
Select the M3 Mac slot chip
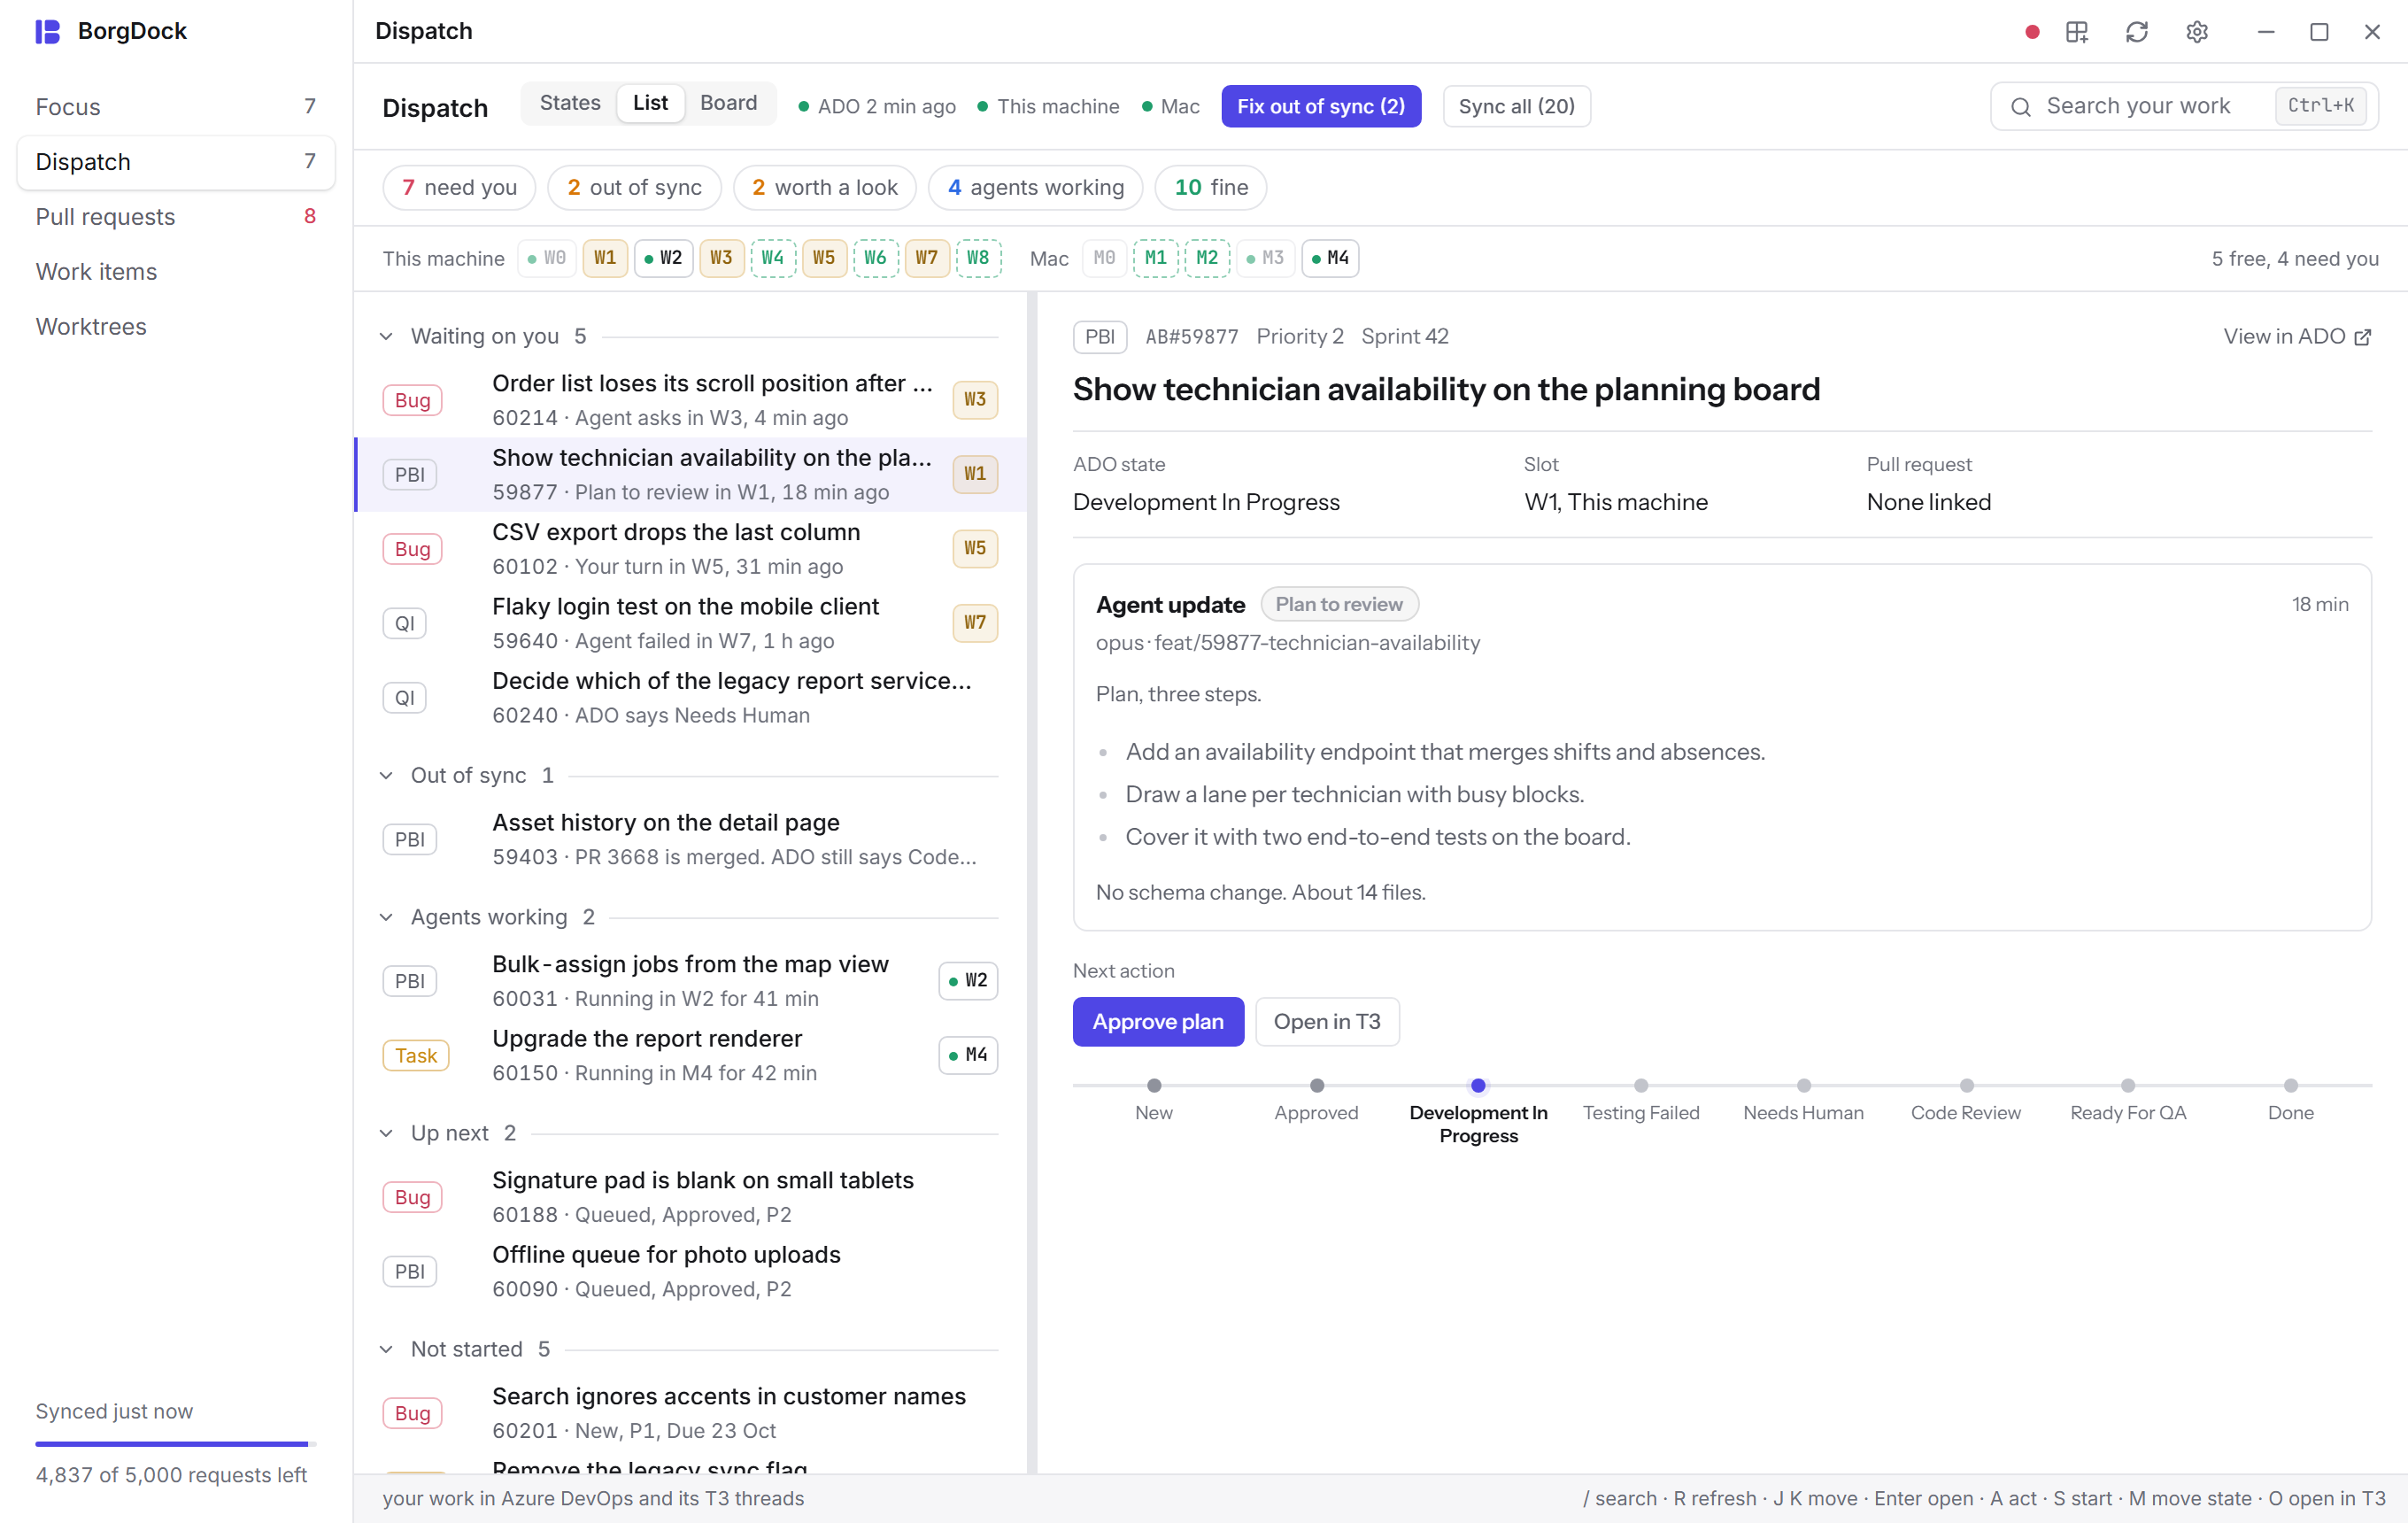1265,259
